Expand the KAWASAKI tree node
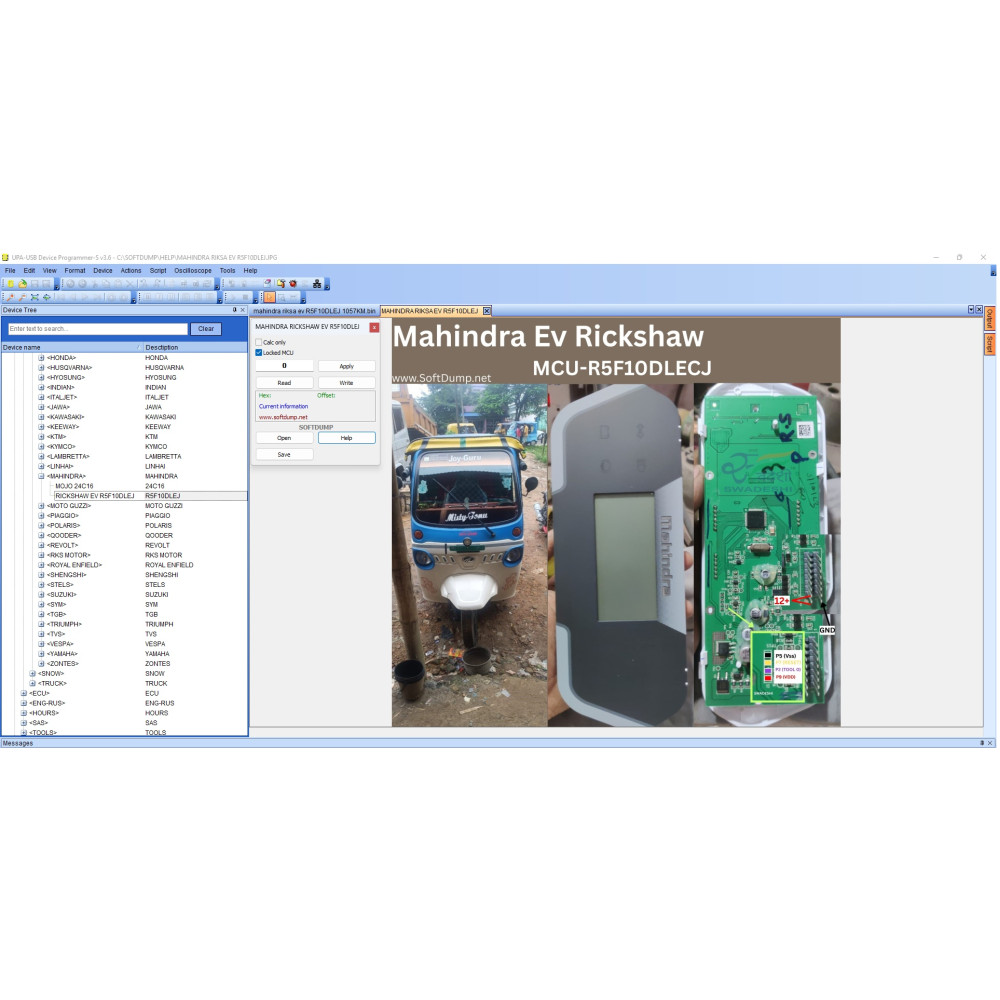Viewport: 1000px width, 1000px height. point(41,417)
